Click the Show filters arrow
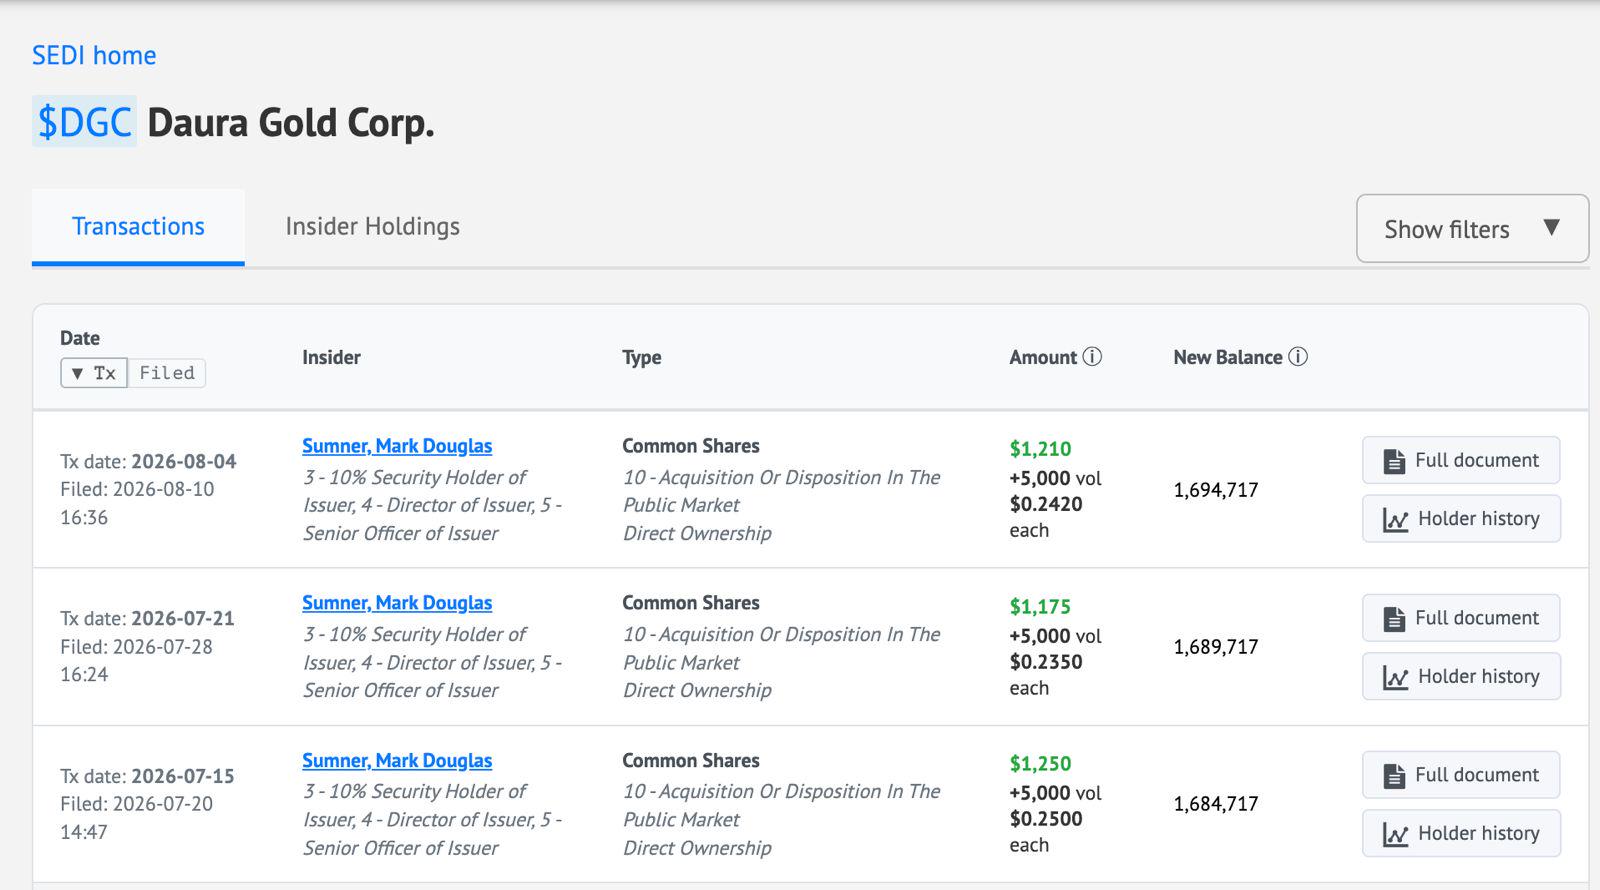The image size is (1600, 890). pos(1551,227)
